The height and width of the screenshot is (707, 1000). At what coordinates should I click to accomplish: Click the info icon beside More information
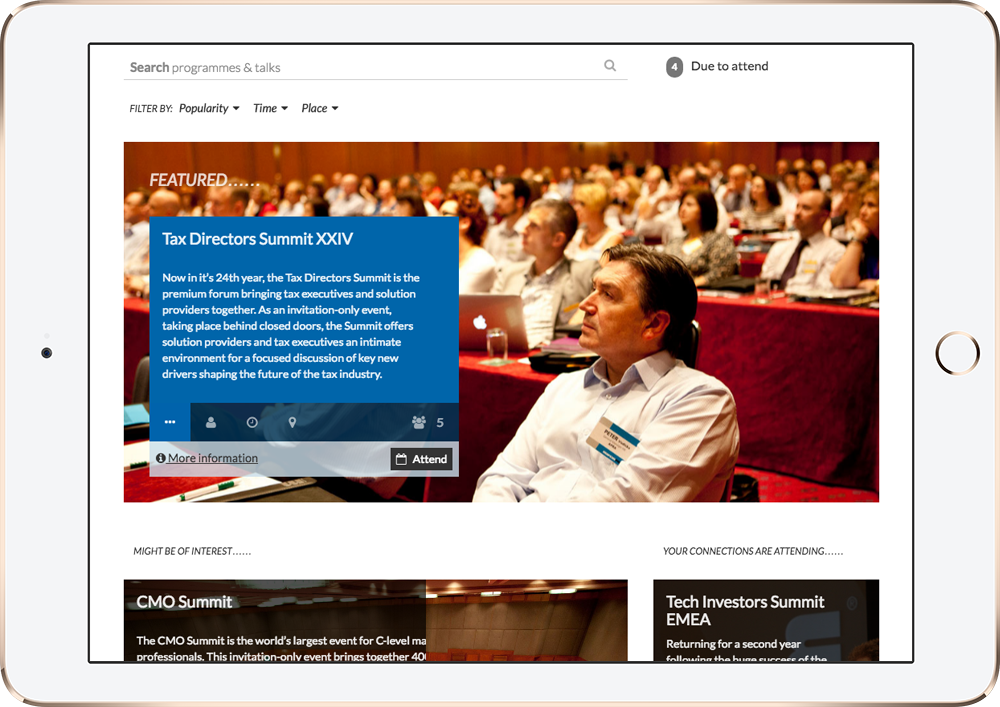point(160,459)
